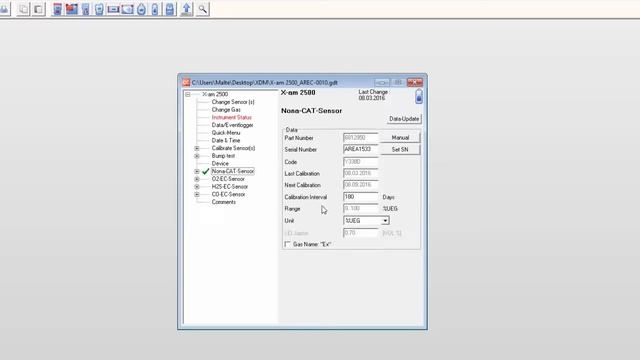Toggle the Gas Name "Ex" checkbox
Viewport: 640px width, 360px height.
pyautogui.click(x=287, y=244)
